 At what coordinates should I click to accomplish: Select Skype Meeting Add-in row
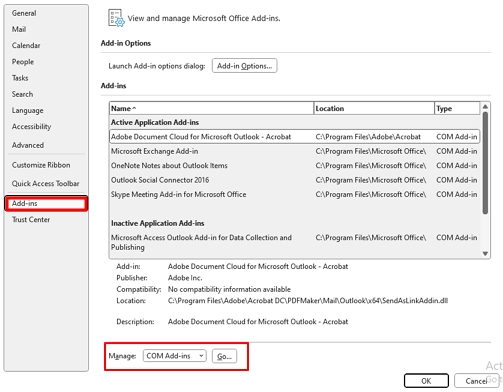[x=294, y=194]
